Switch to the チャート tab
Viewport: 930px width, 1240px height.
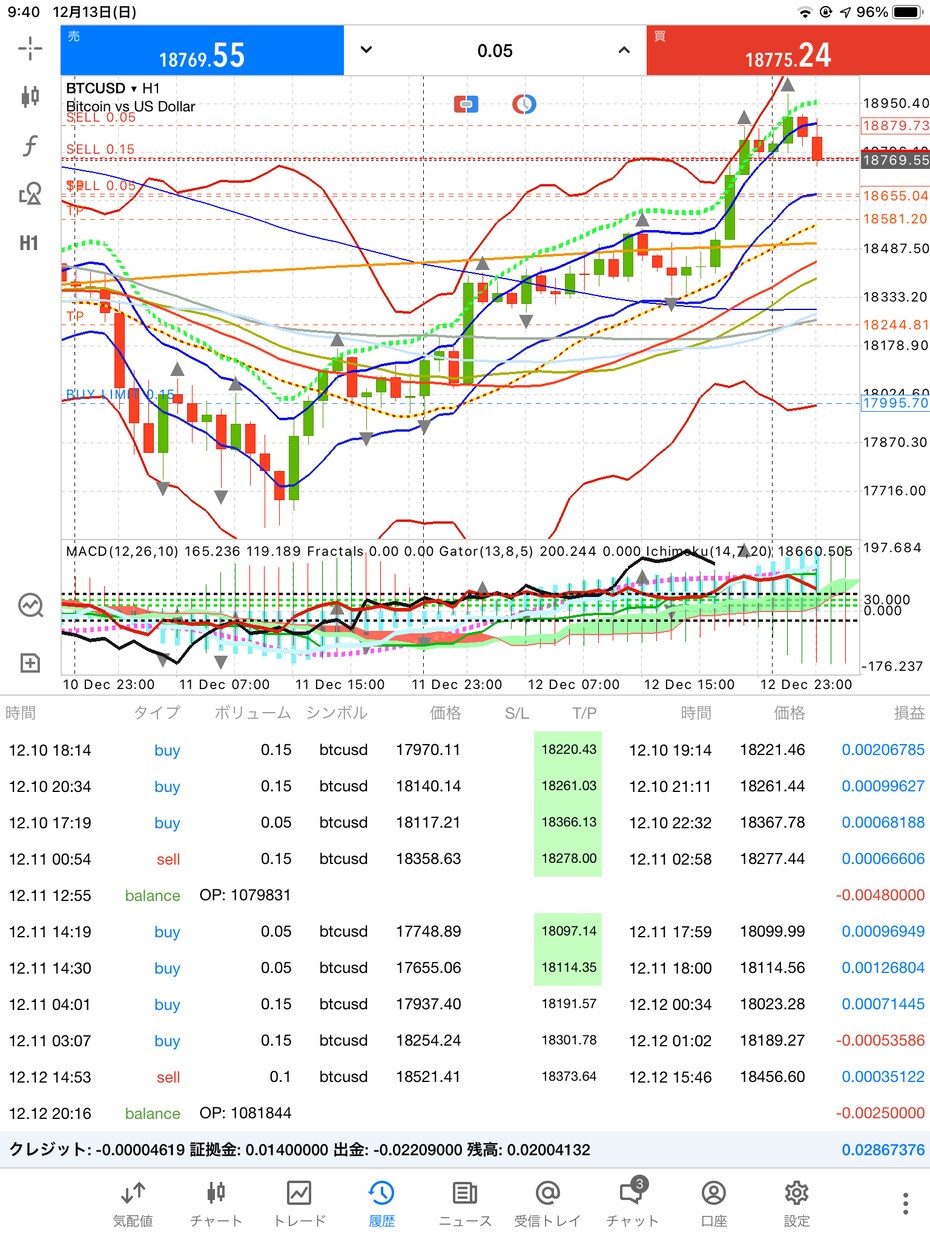click(216, 1203)
